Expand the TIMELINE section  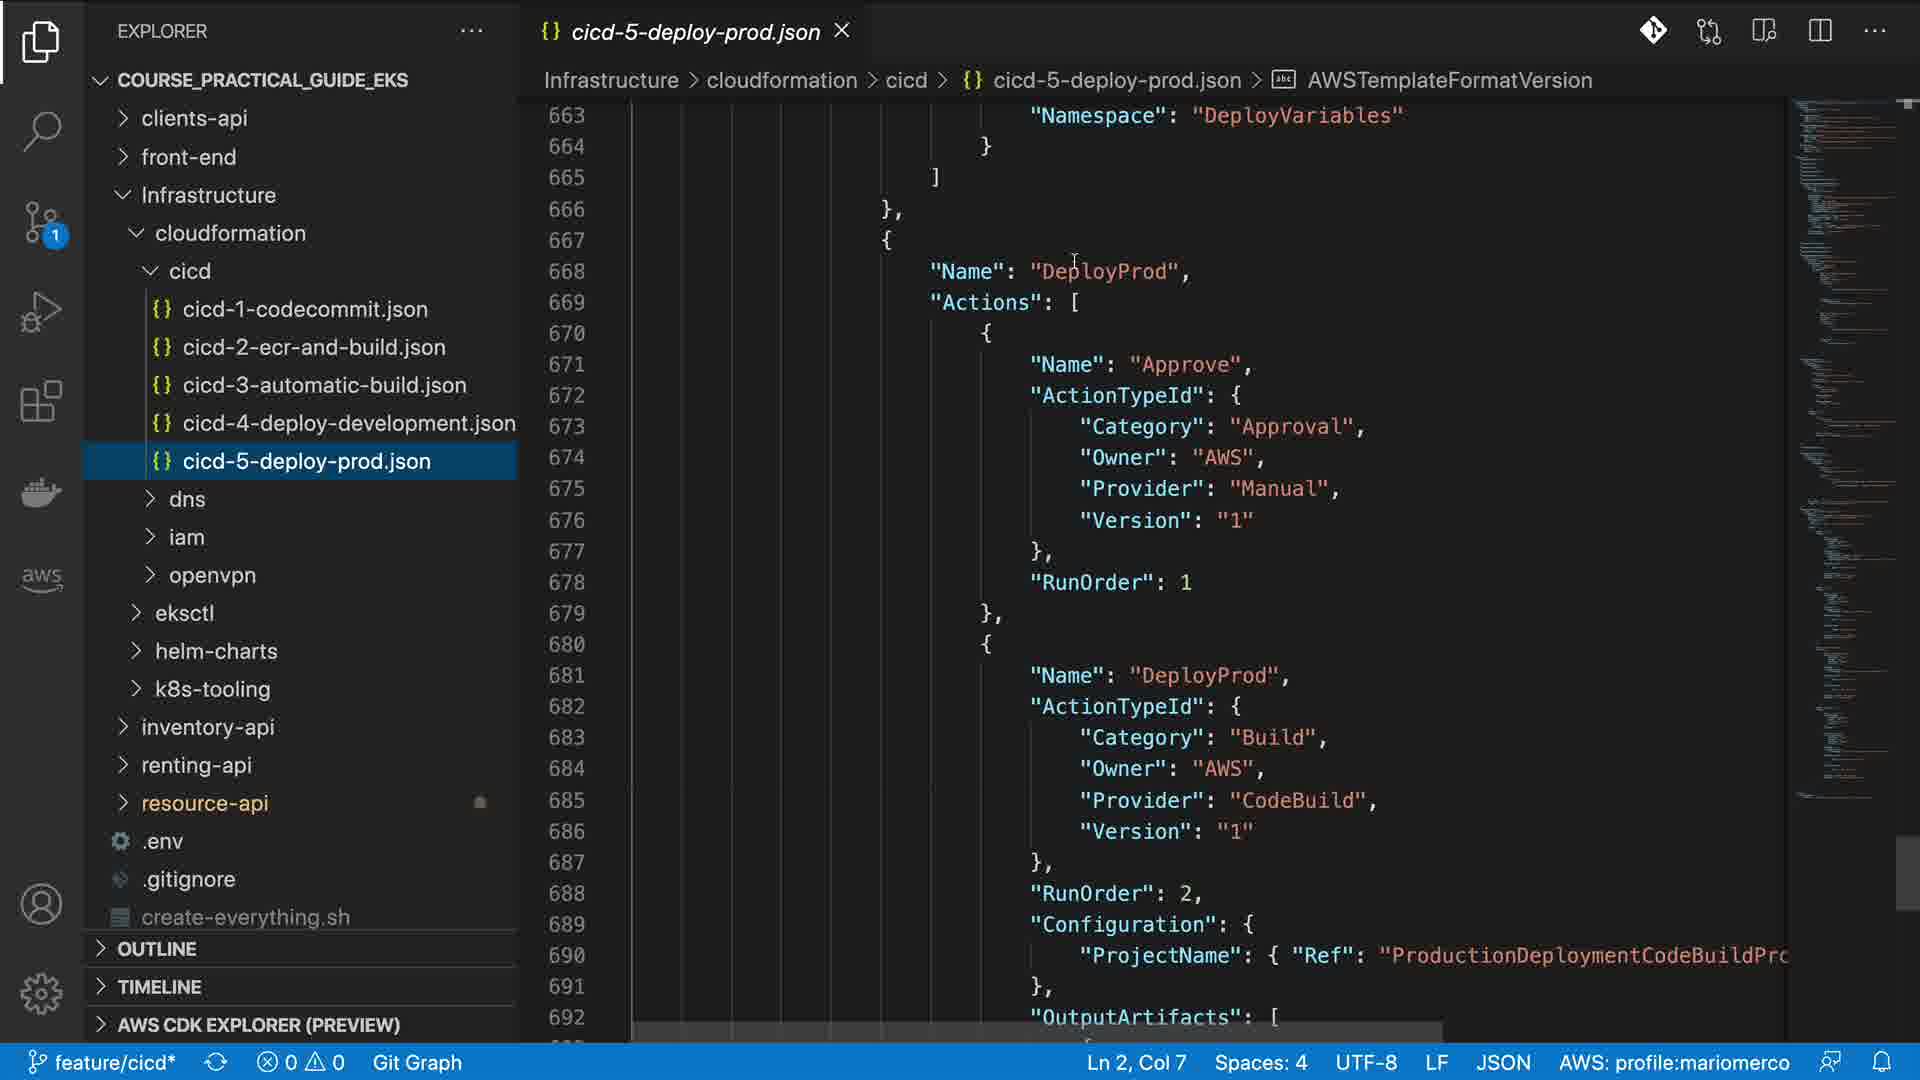[159, 987]
